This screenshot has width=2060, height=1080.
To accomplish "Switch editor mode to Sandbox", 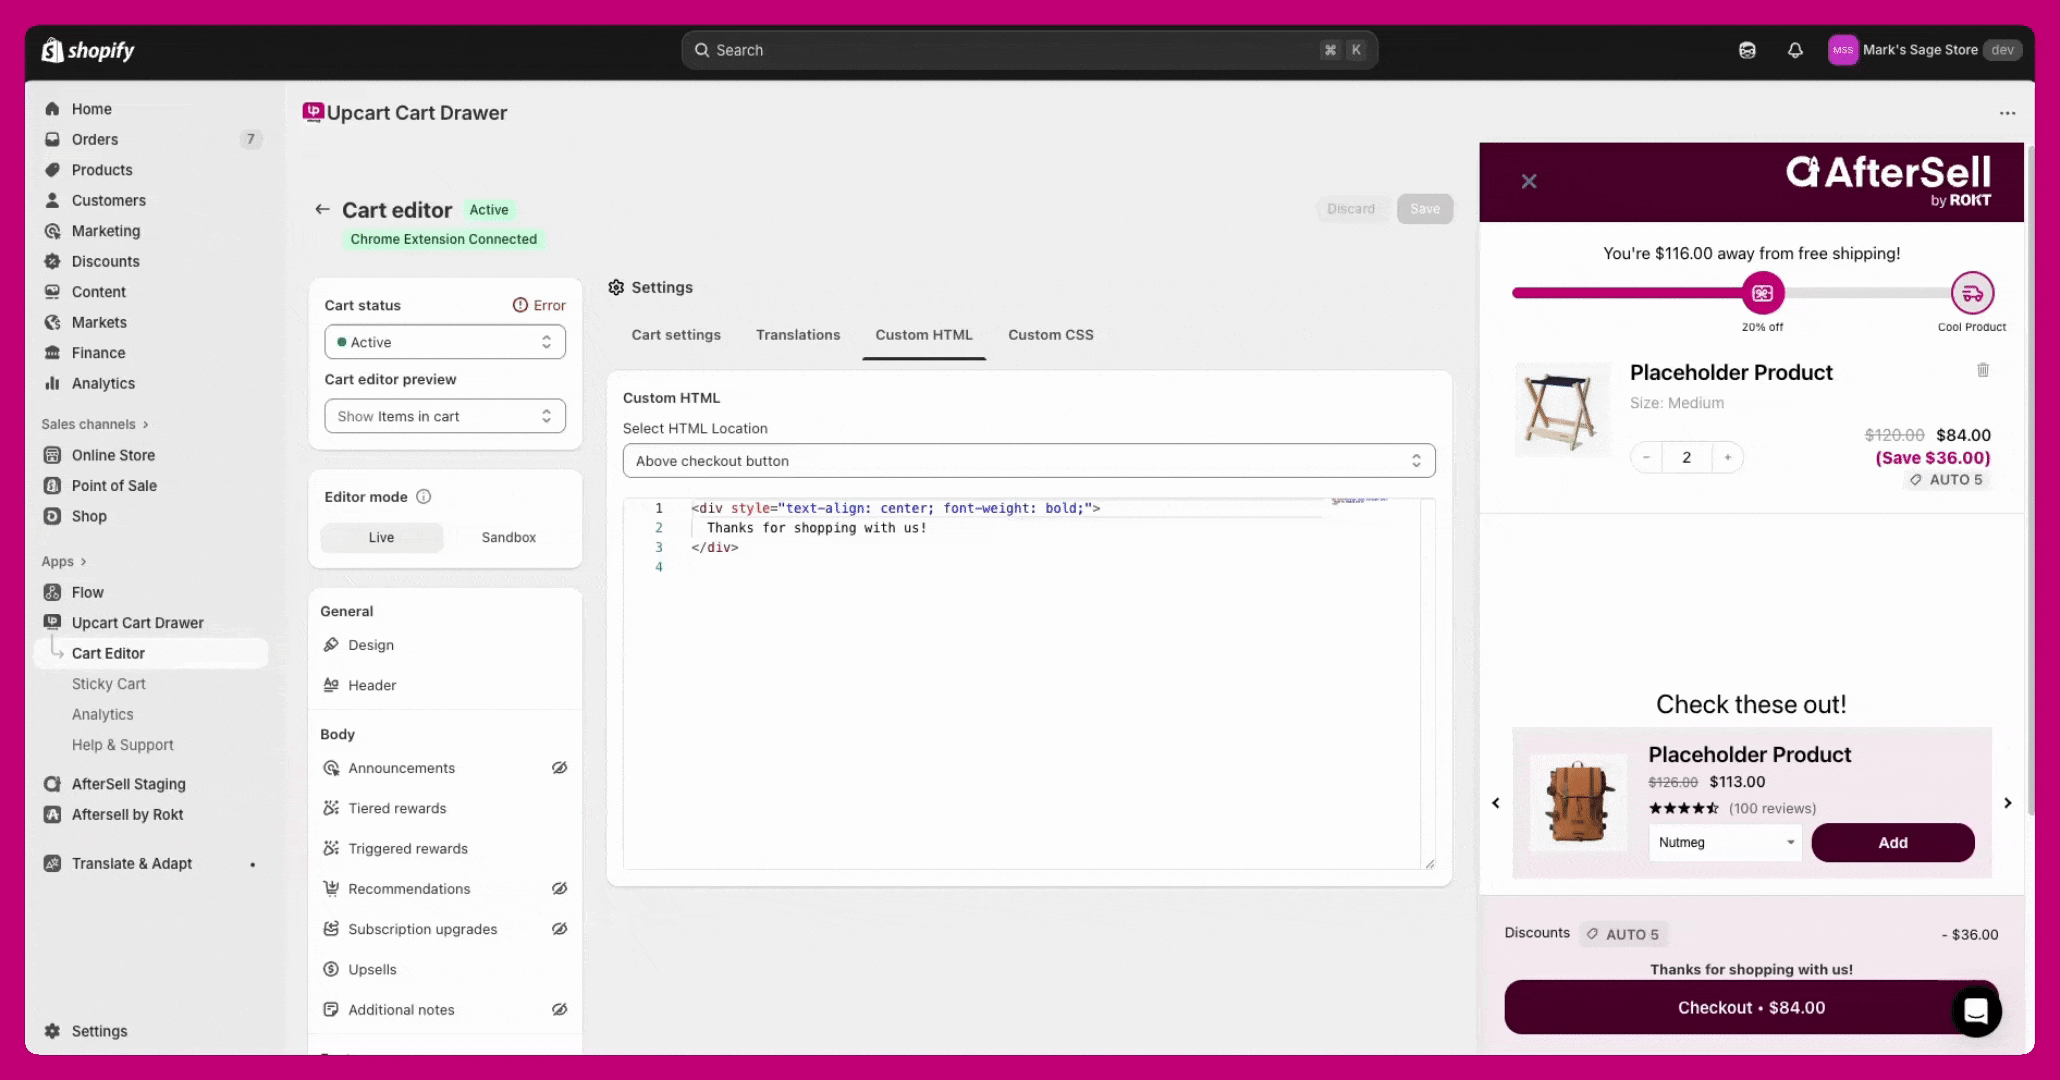I will click(x=508, y=537).
